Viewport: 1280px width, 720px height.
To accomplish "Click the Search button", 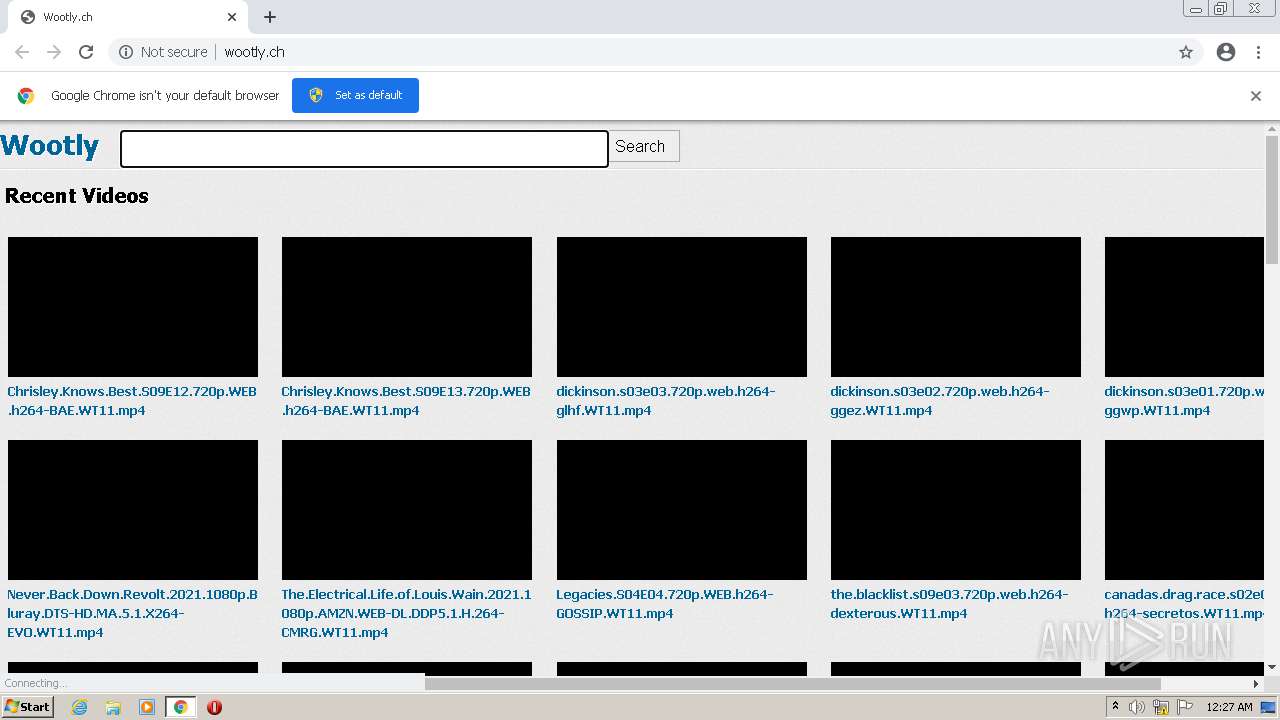I will point(643,146).
